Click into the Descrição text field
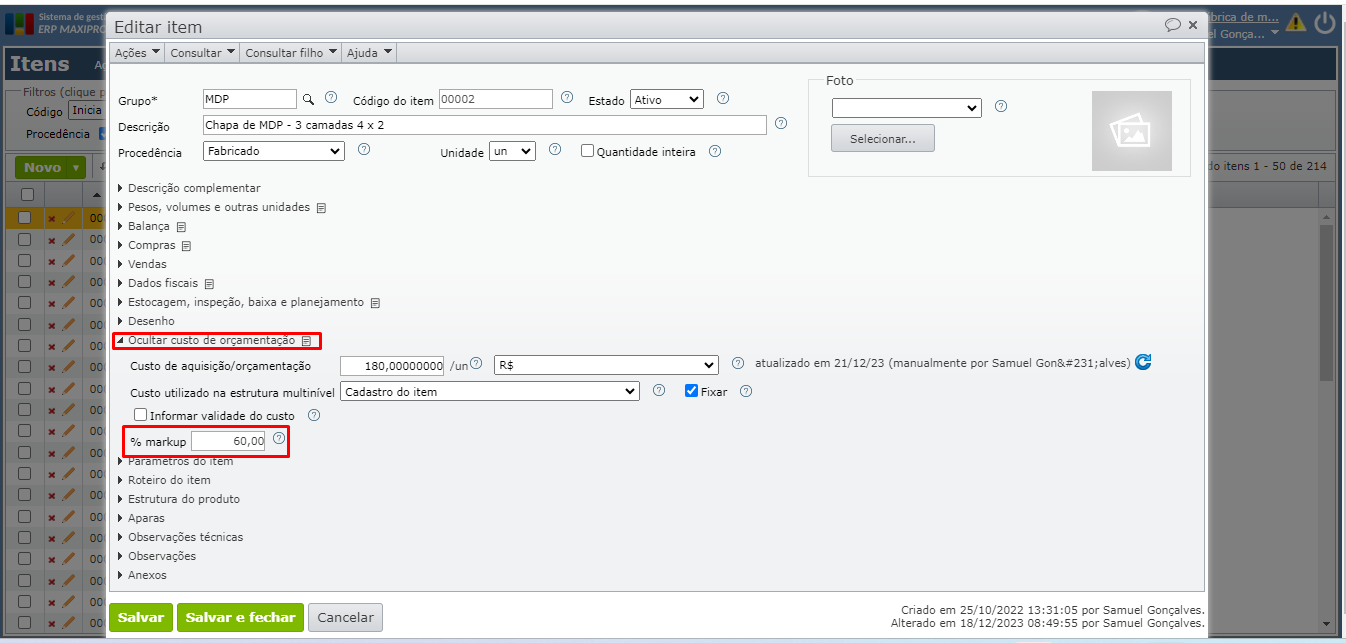 pos(484,125)
